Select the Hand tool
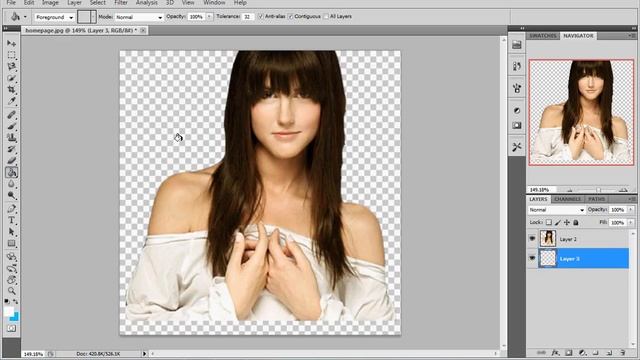Screen dimensions: 640x360 click(x=11, y=280)
